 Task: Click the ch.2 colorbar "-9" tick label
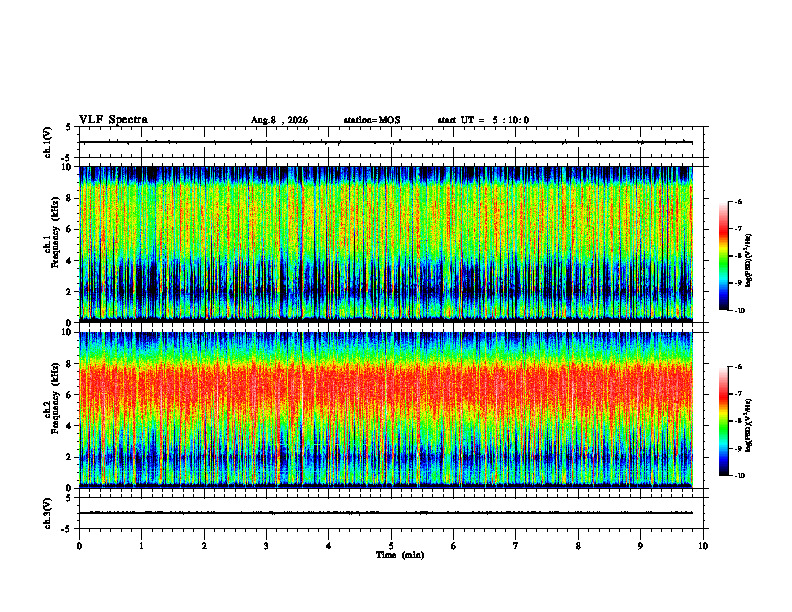pyautogui.click(x=738, y=449)
